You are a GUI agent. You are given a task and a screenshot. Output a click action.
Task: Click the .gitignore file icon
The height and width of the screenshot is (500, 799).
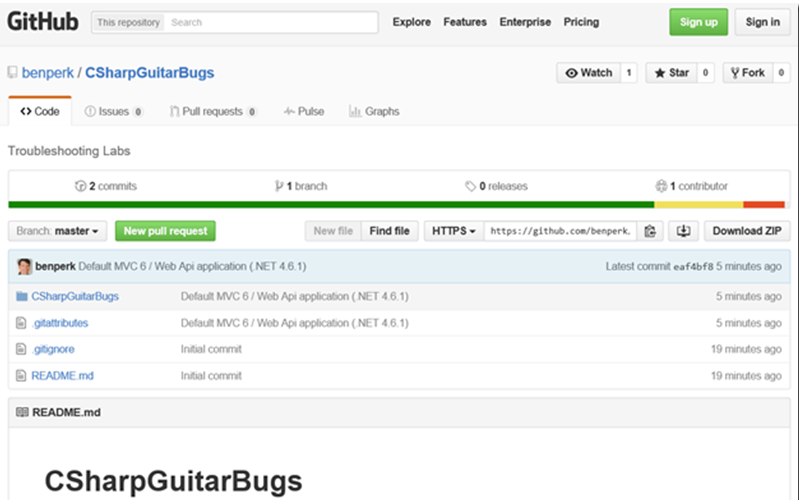(22, 349)
